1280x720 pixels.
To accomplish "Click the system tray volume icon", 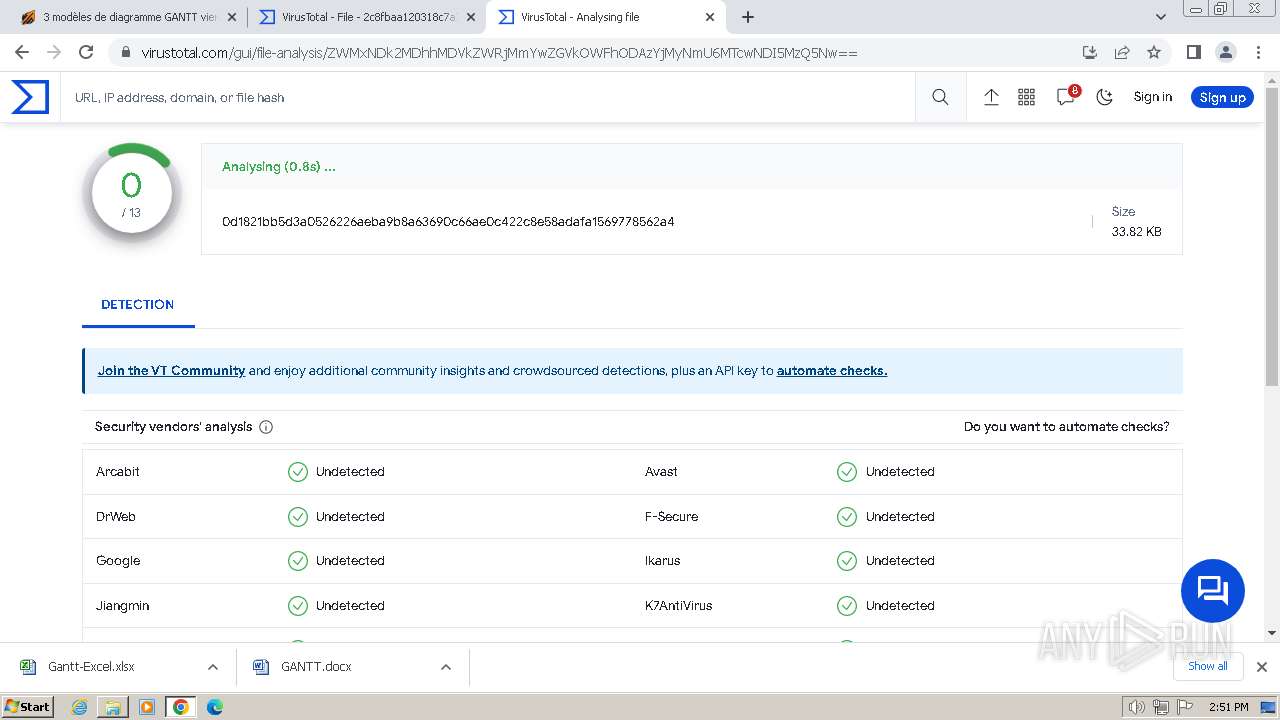I will click(1137, 707).
